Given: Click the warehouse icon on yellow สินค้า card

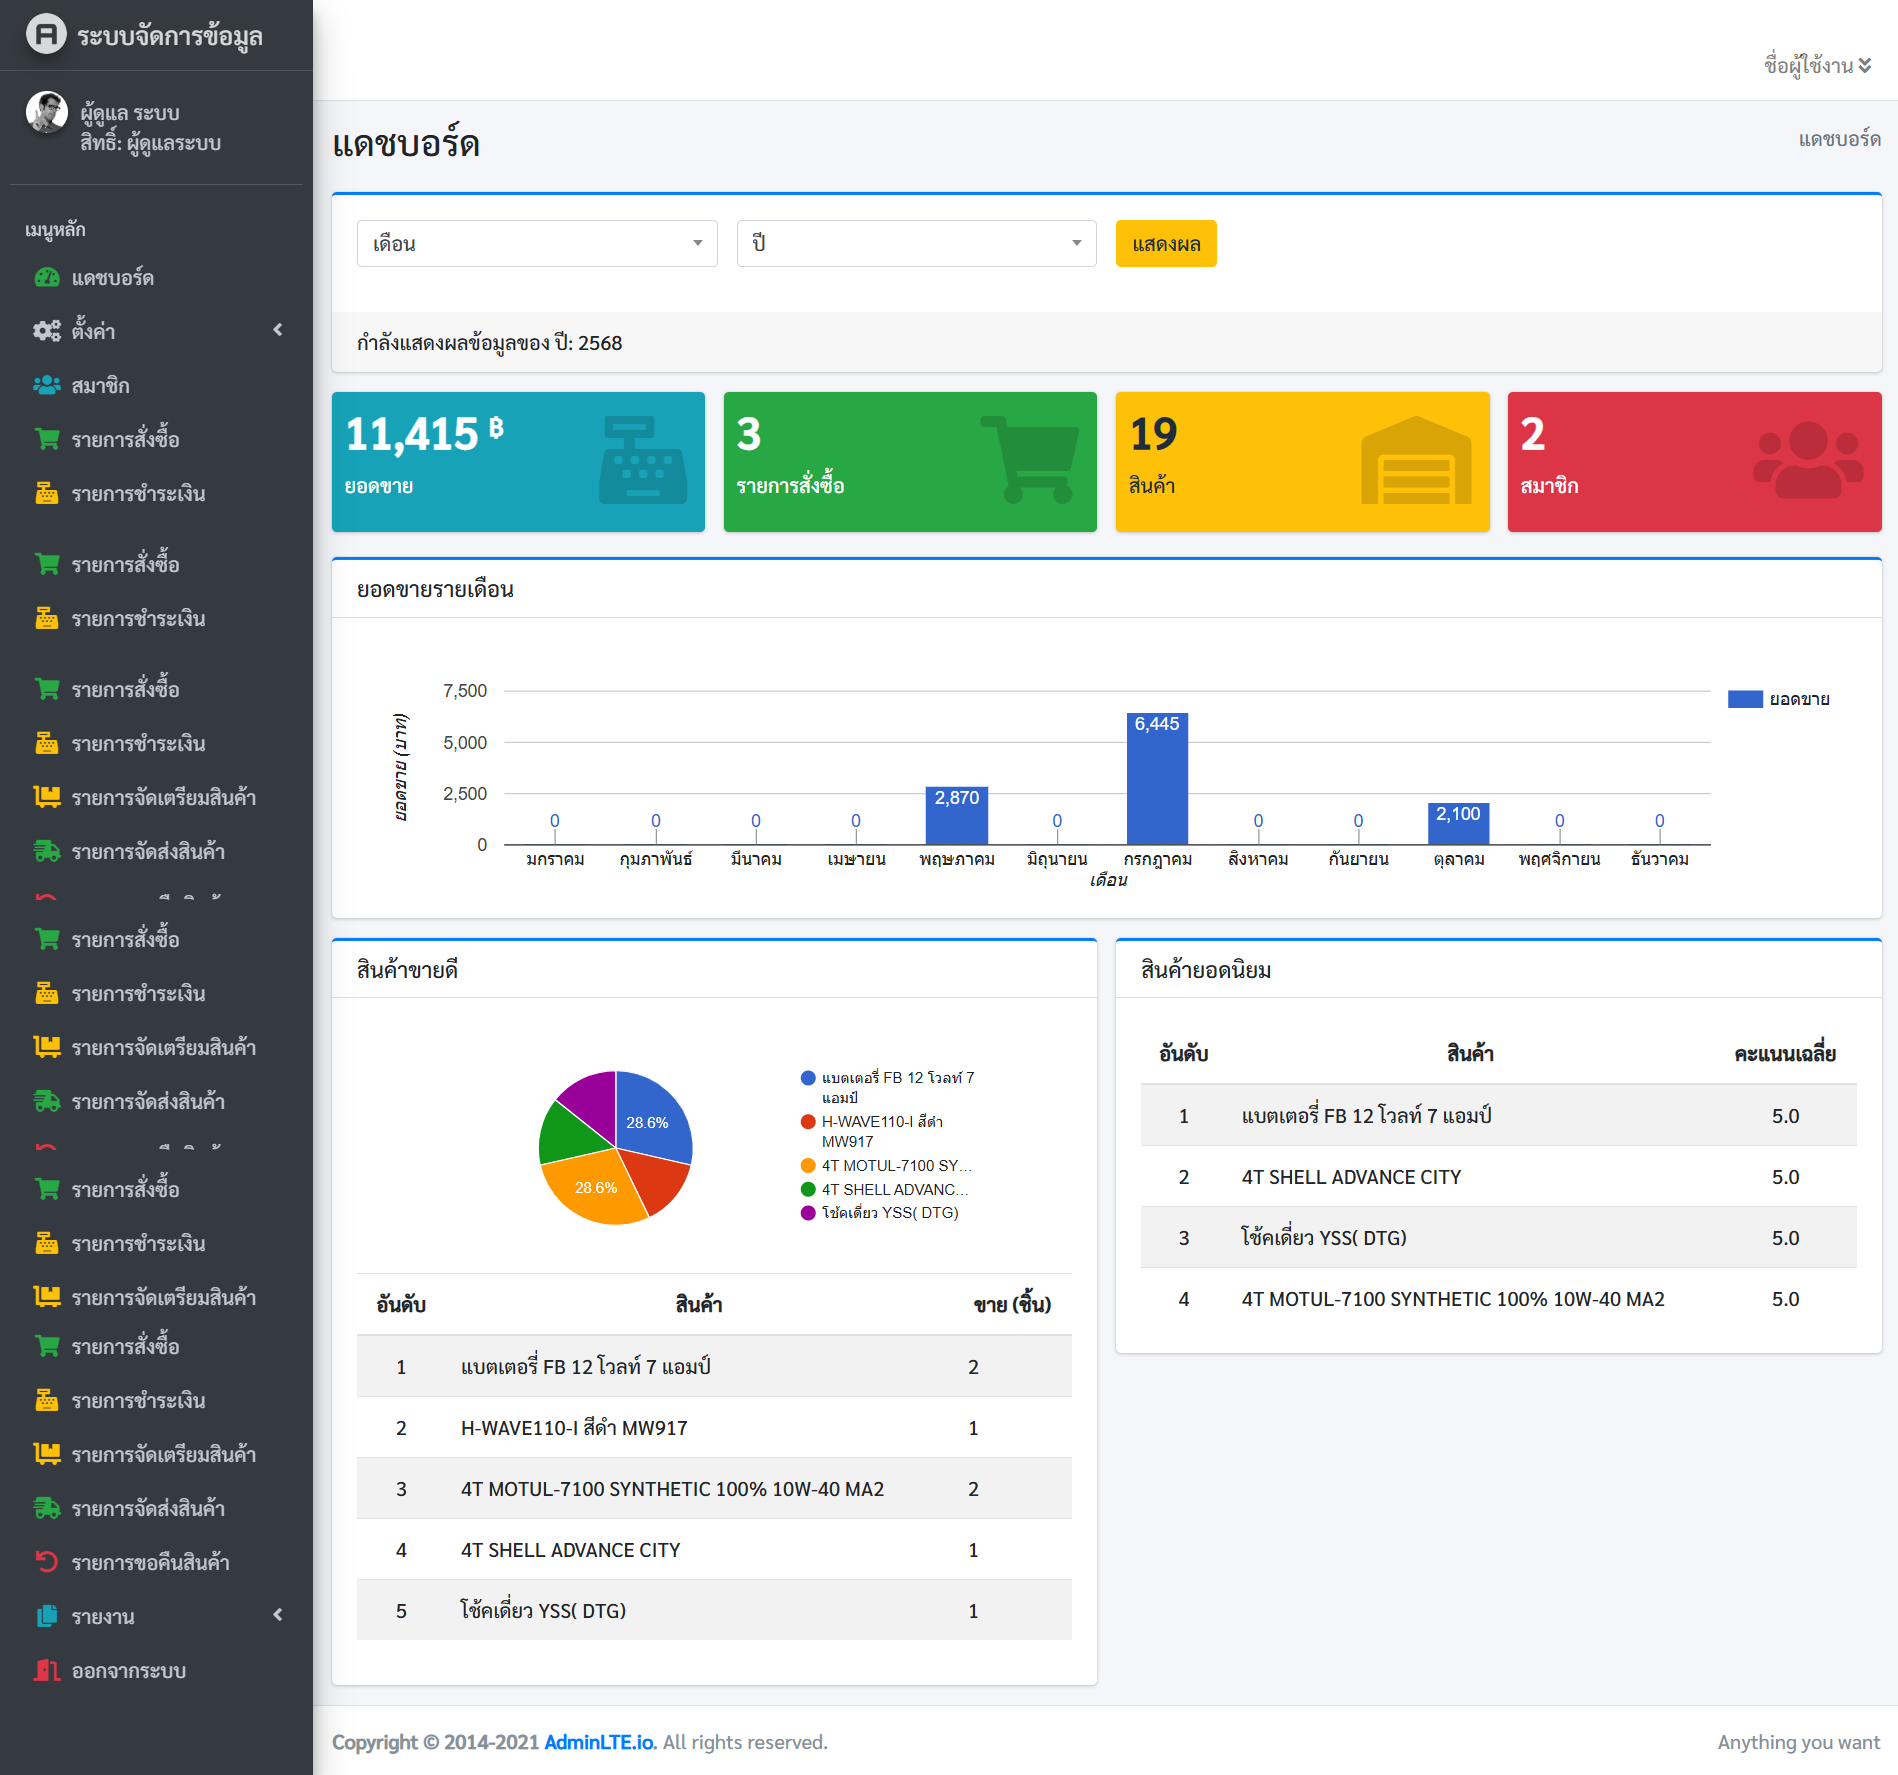Looking at the screenshot, I should click(x=1415, y=461).
